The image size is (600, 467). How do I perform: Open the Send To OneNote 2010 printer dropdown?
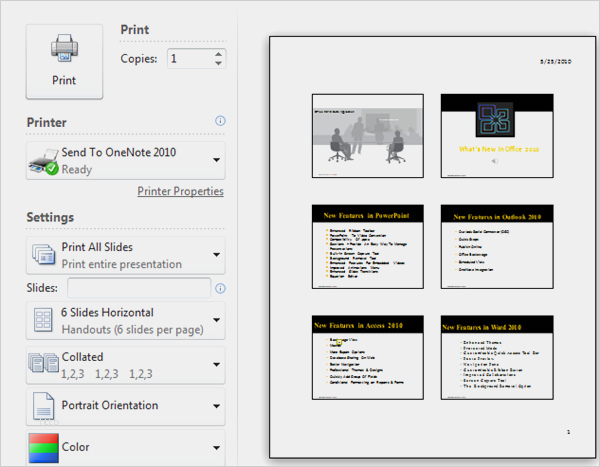(217, 160)
